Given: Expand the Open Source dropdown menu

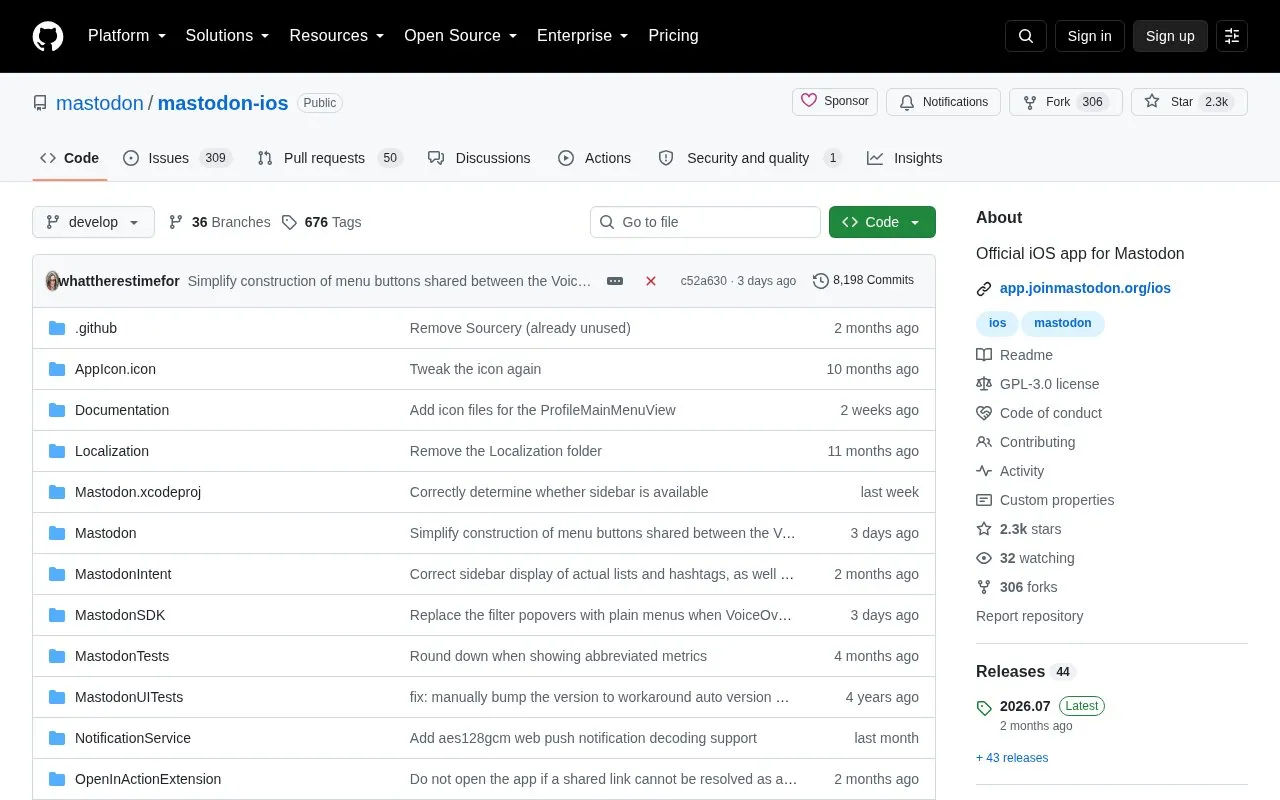Looking at the screenshot, I should tap(461, 36).
